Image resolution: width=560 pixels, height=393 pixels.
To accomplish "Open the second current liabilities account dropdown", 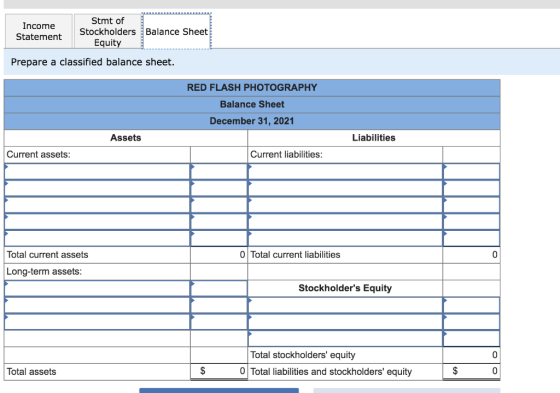I will point(345,188).
